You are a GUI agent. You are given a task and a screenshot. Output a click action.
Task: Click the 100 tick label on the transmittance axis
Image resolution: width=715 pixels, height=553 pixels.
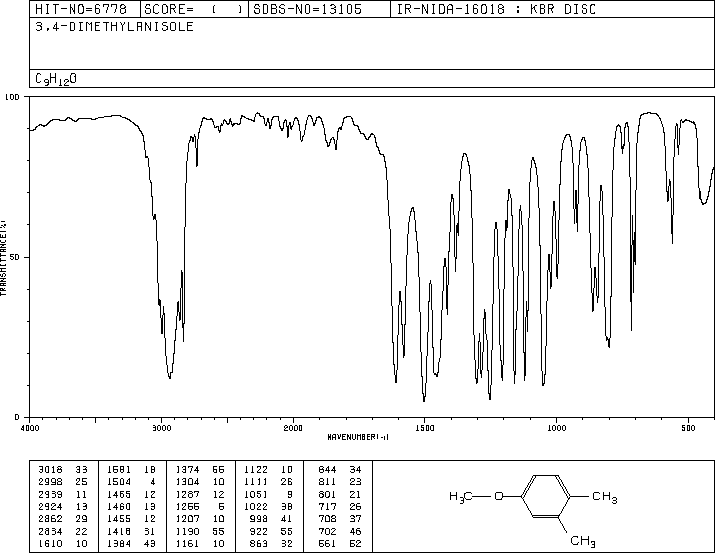[12, 97]
